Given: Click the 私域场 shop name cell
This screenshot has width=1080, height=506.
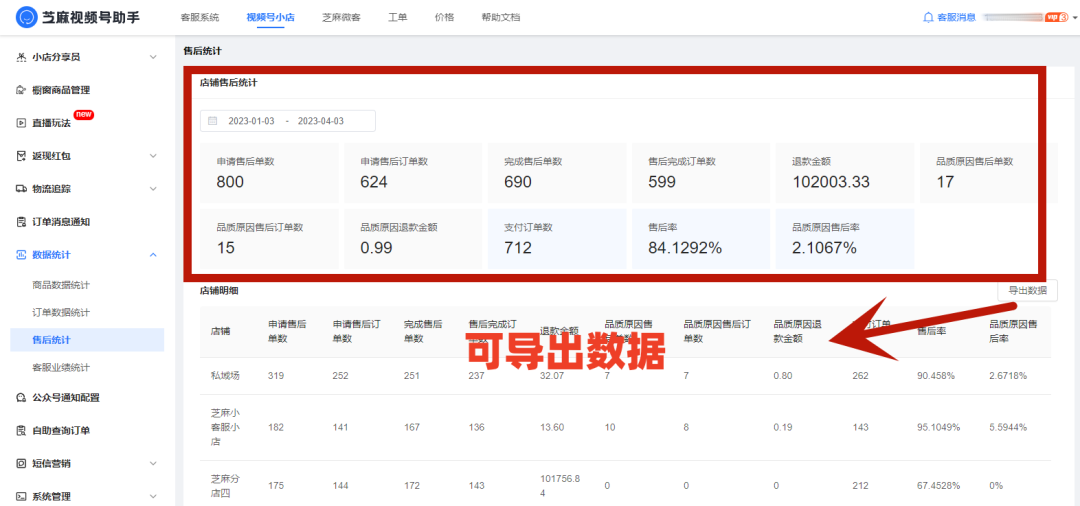Looking at the screenshot, I should [x=225, y=376].
